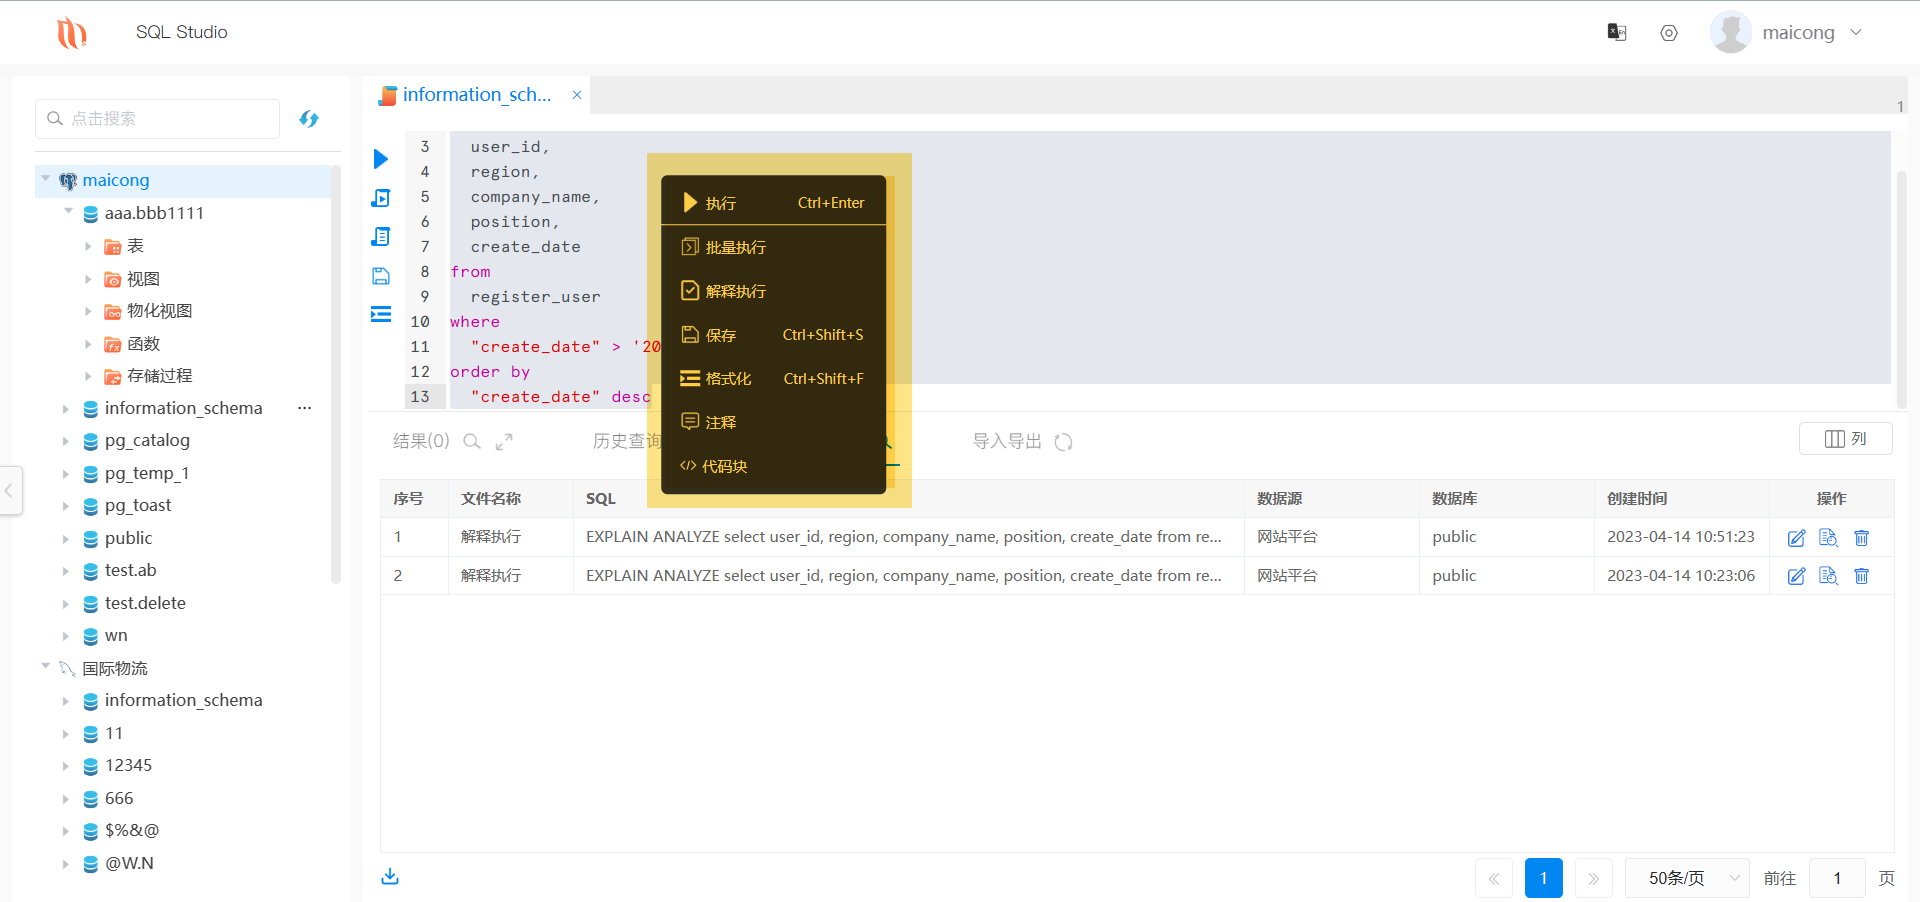This screenshot has width=1920, height=902.
Task: Collapse the left sidebar panel handle
Action: click(x=9, y=490)
